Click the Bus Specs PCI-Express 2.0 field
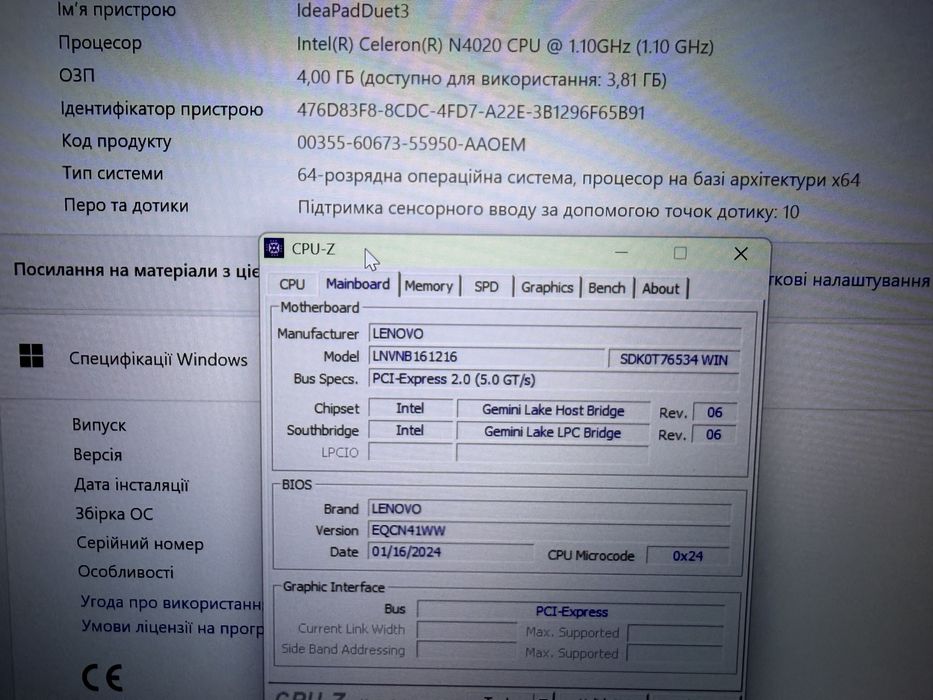Viewport: 933px width, 700px height. coord(553,380)
